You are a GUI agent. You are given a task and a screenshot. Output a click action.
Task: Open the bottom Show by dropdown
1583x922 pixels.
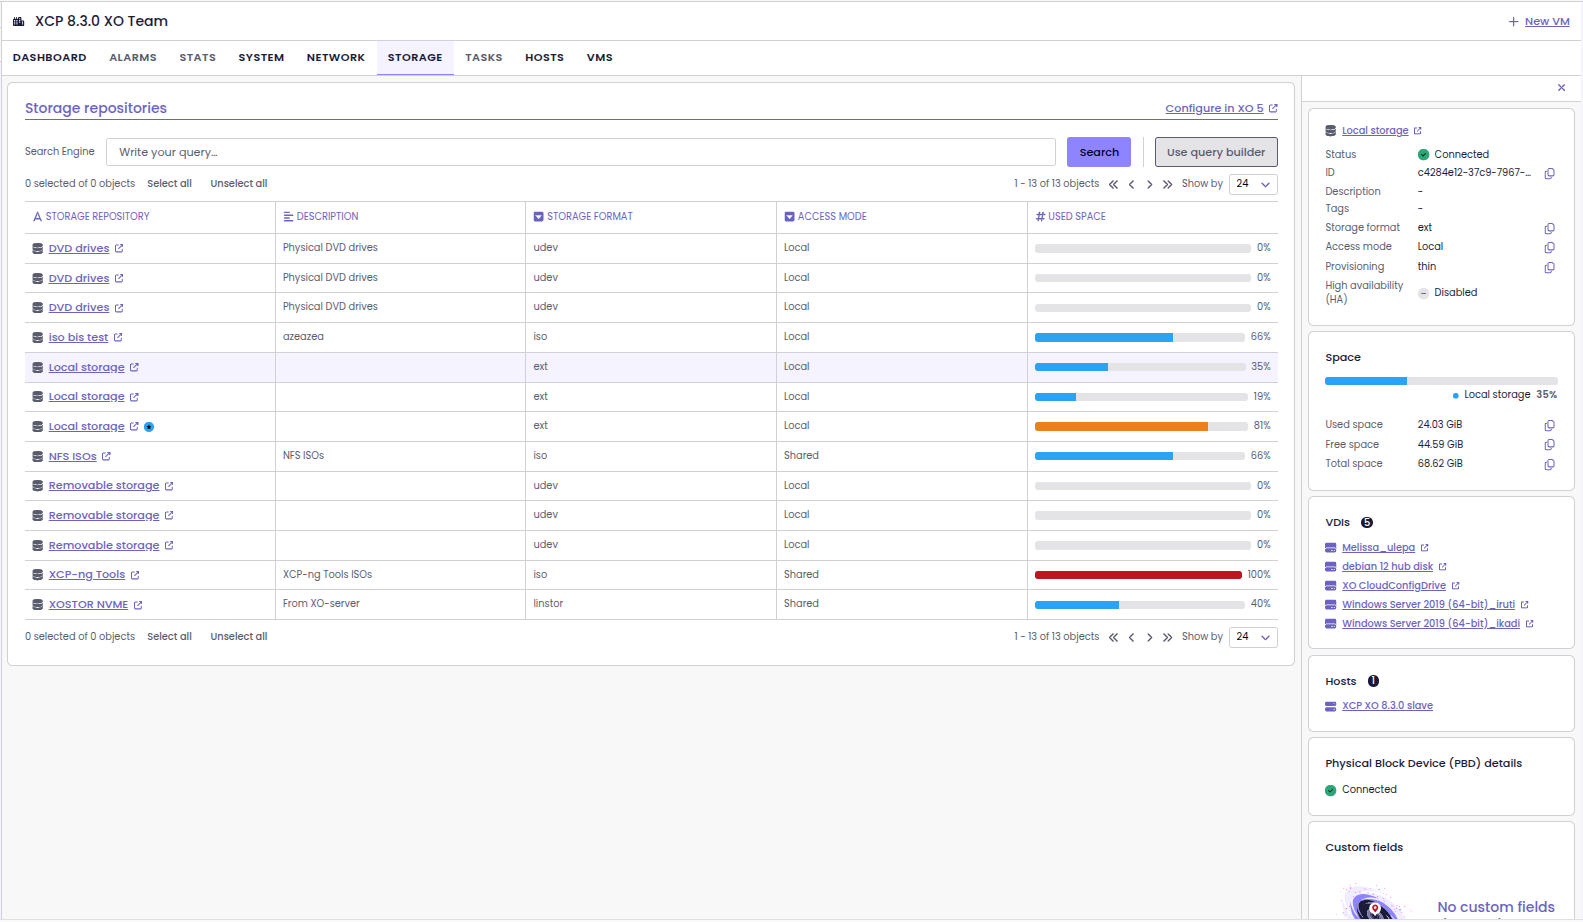click(x=1252, y=637)
